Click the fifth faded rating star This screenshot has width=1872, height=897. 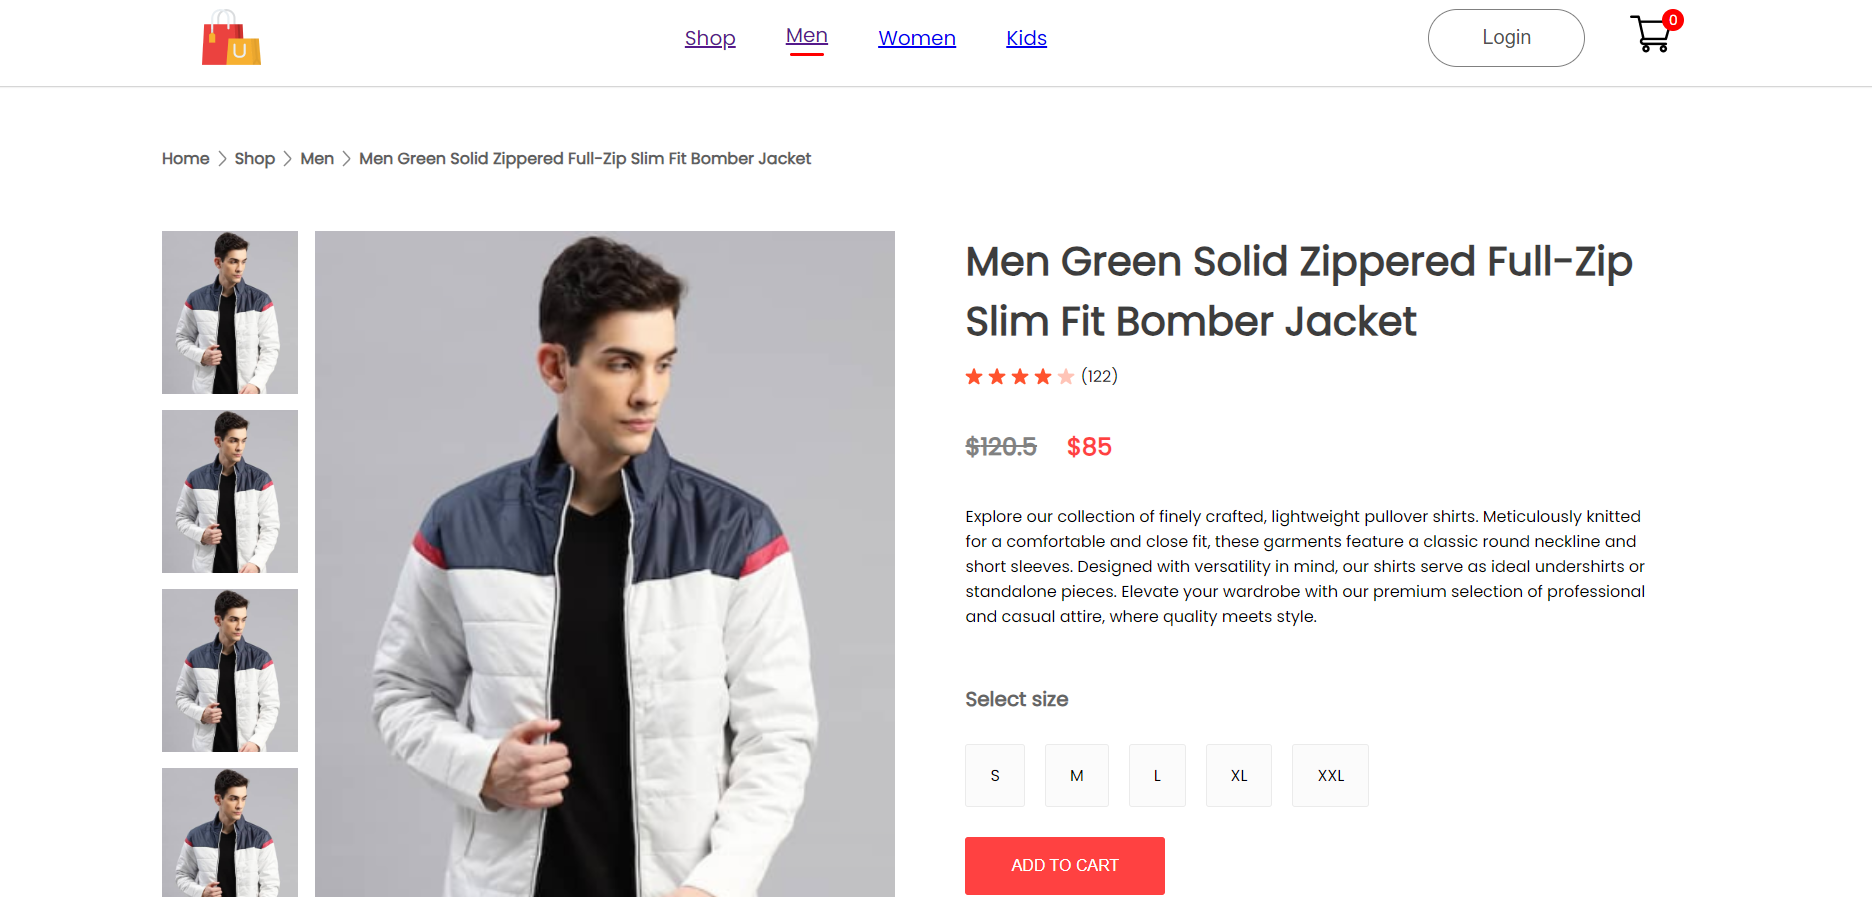click(1066, 377)
